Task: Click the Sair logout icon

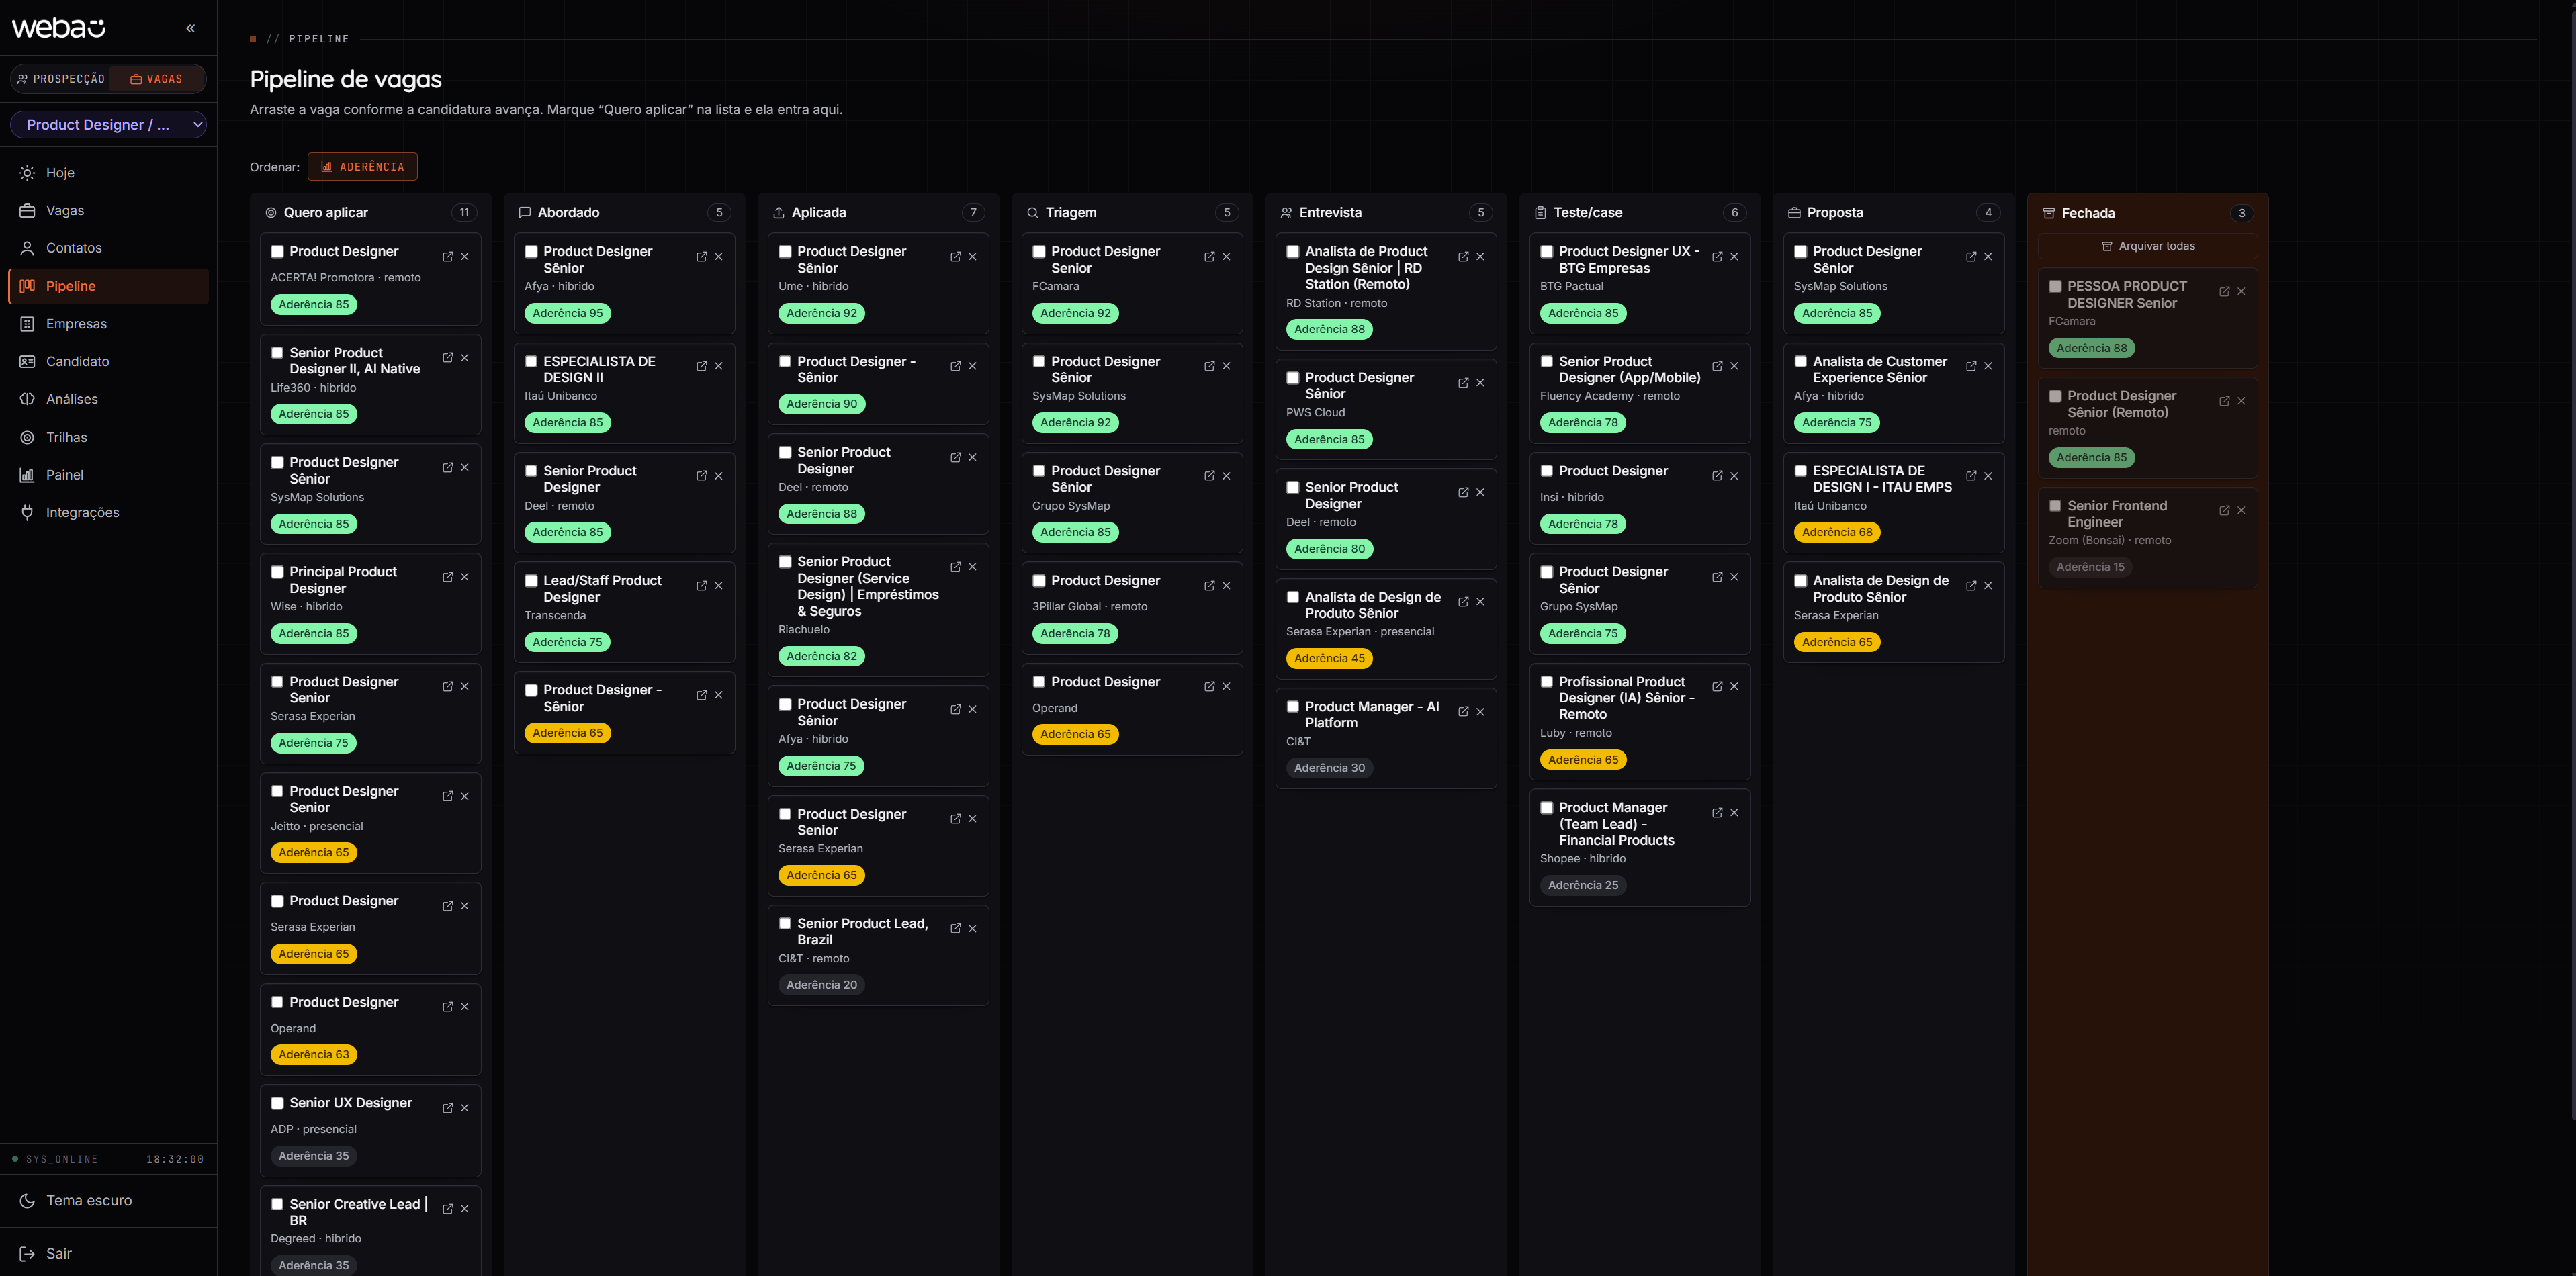Action: [27, 1253]
